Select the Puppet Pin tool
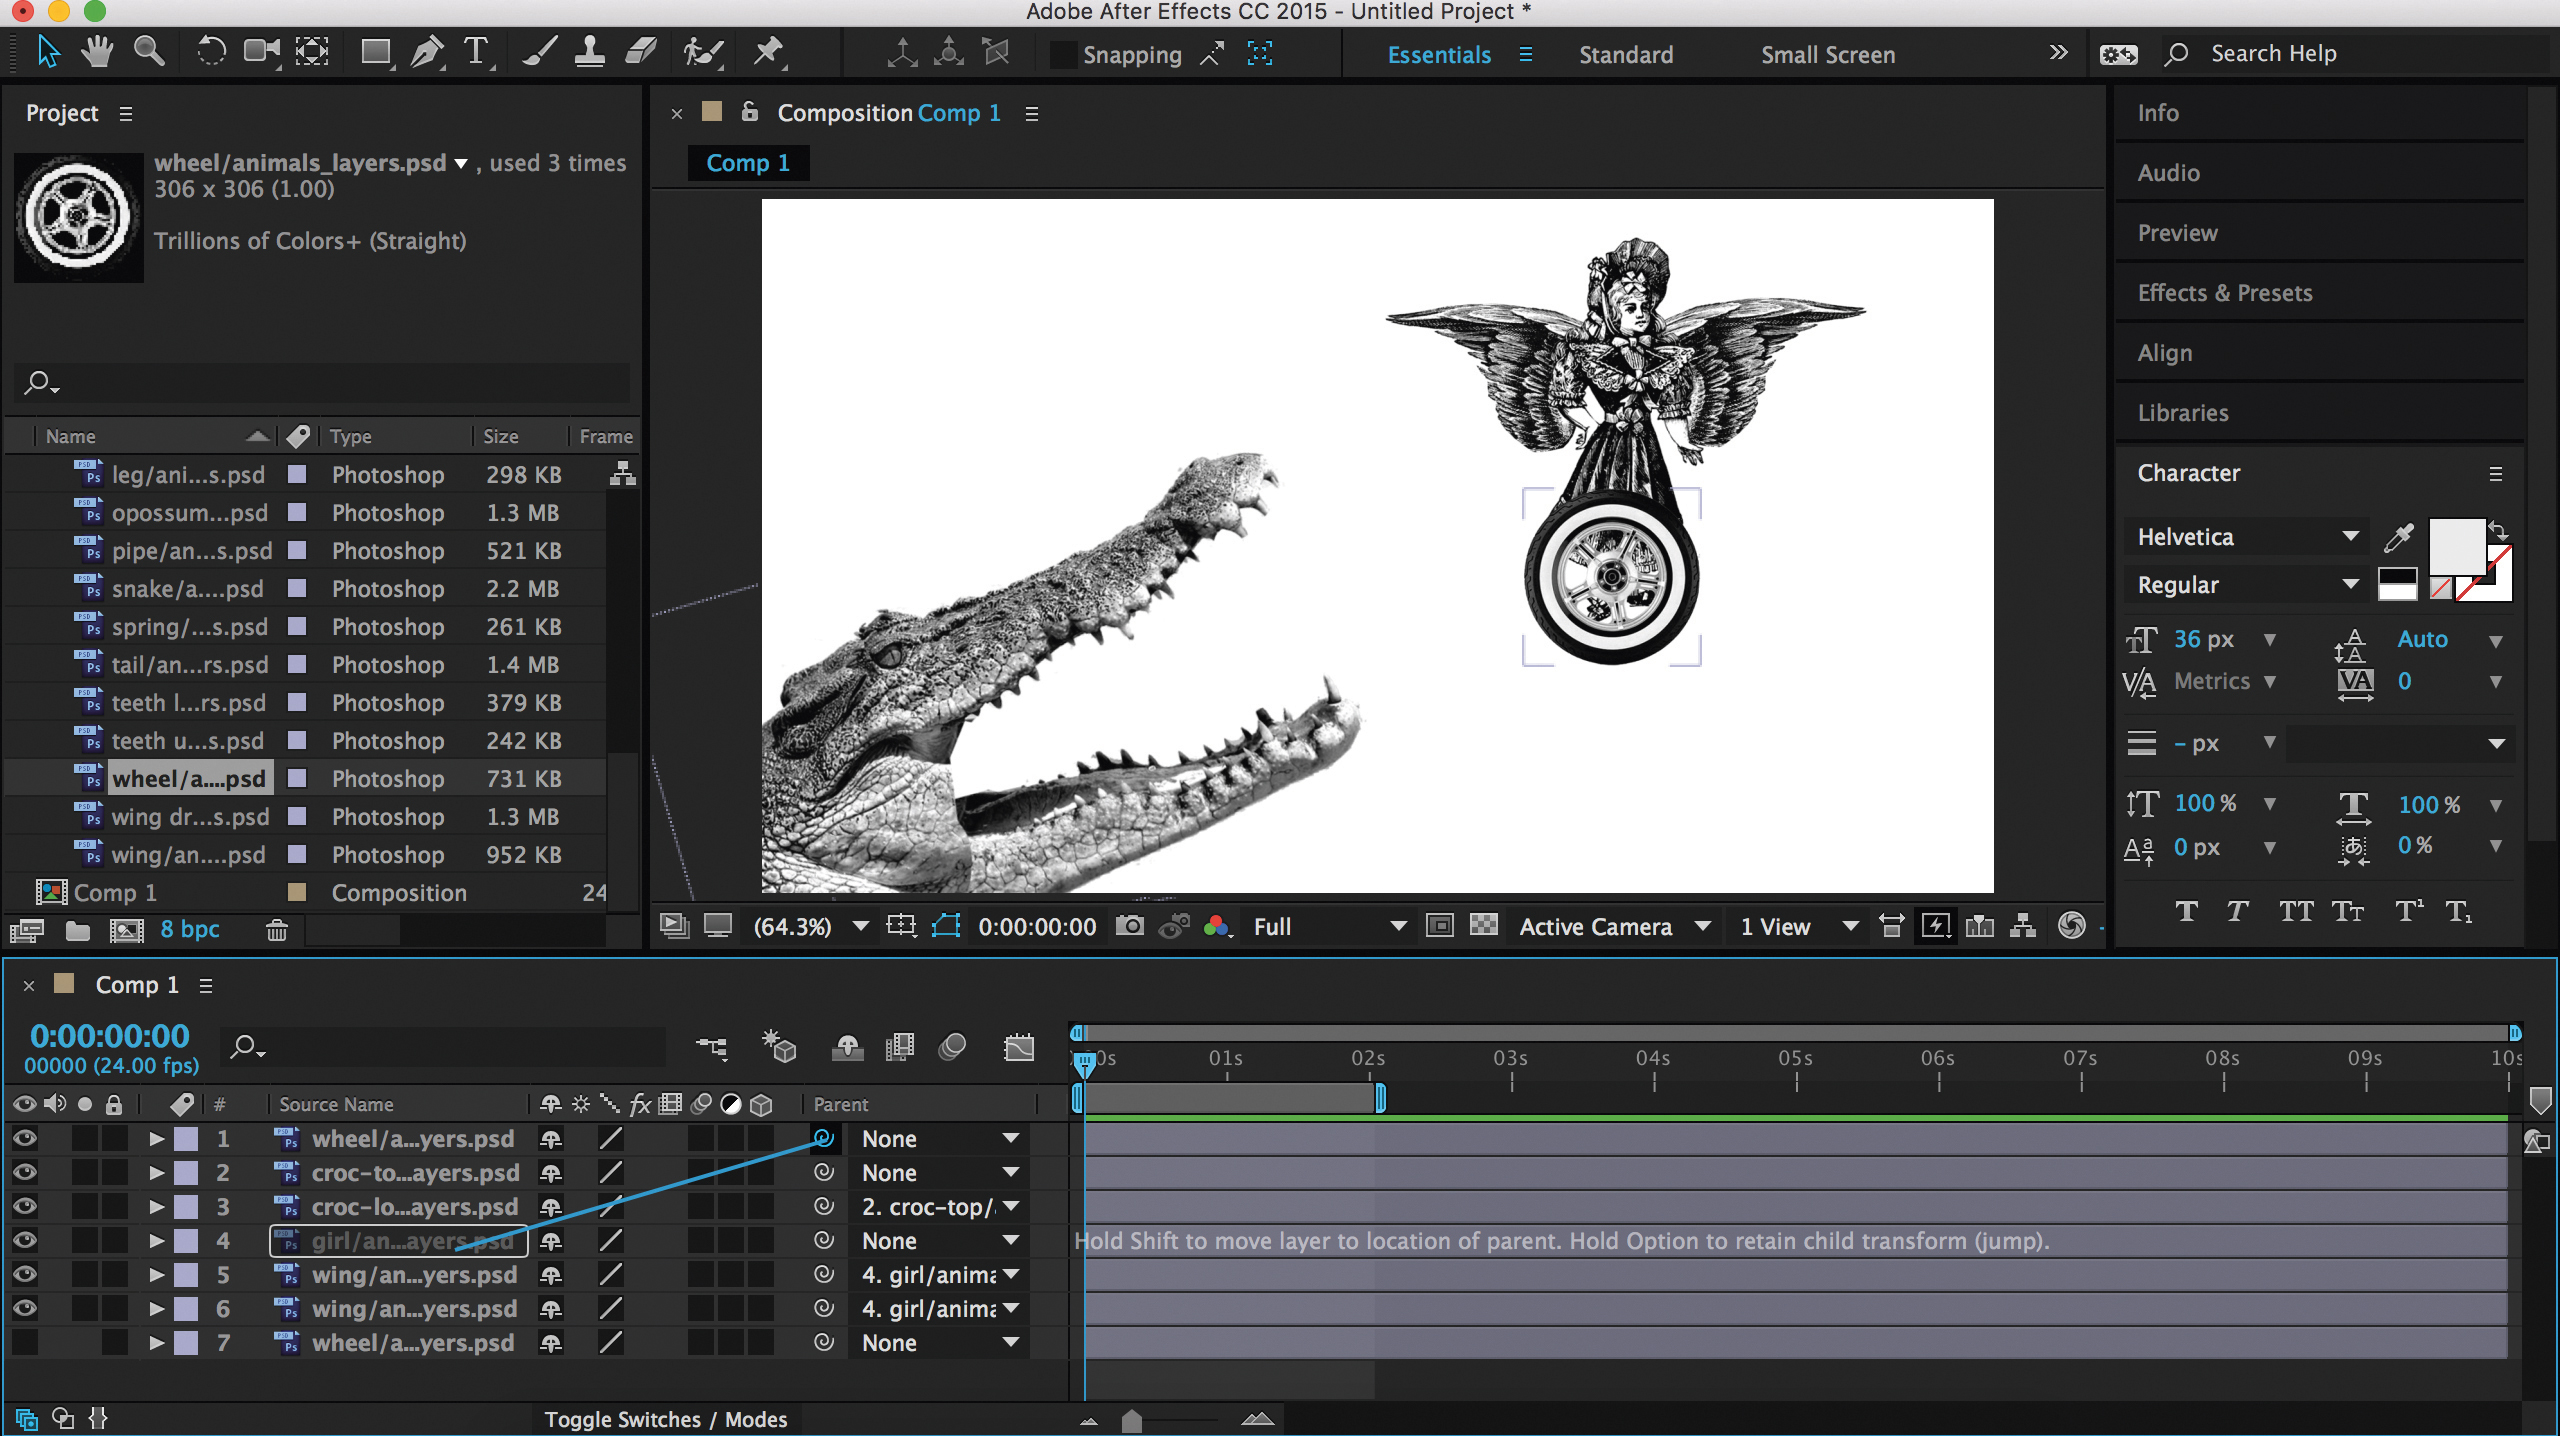The width and height of the screenshot is (2560, 1436). [x=768, y=52]
